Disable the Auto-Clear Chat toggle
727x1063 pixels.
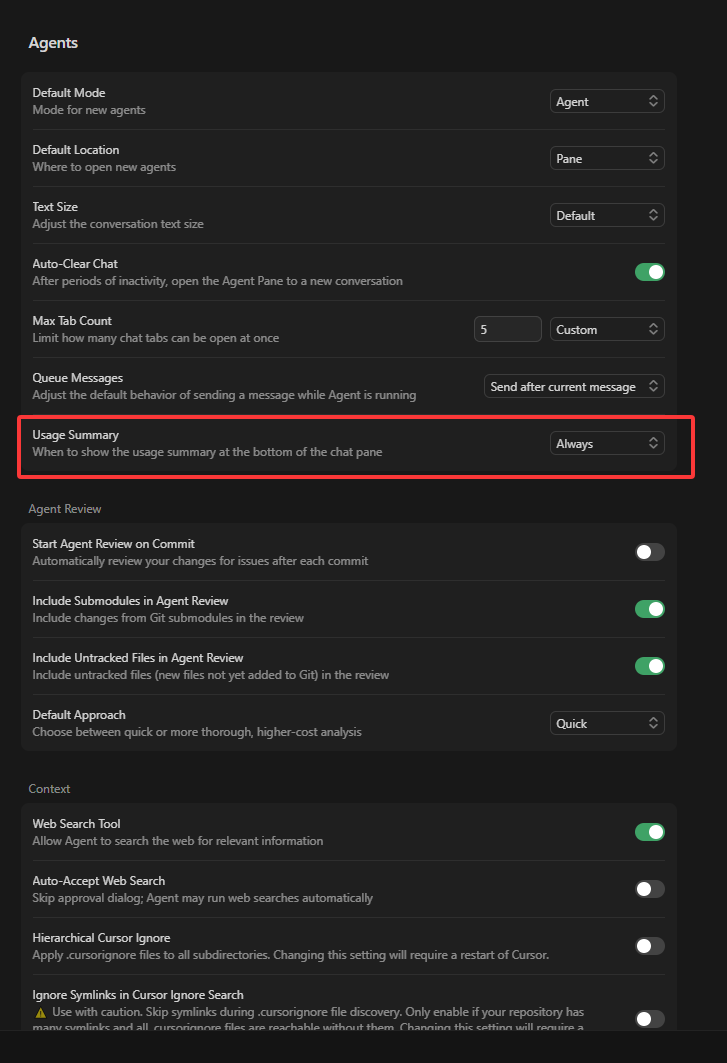point(650,272)
